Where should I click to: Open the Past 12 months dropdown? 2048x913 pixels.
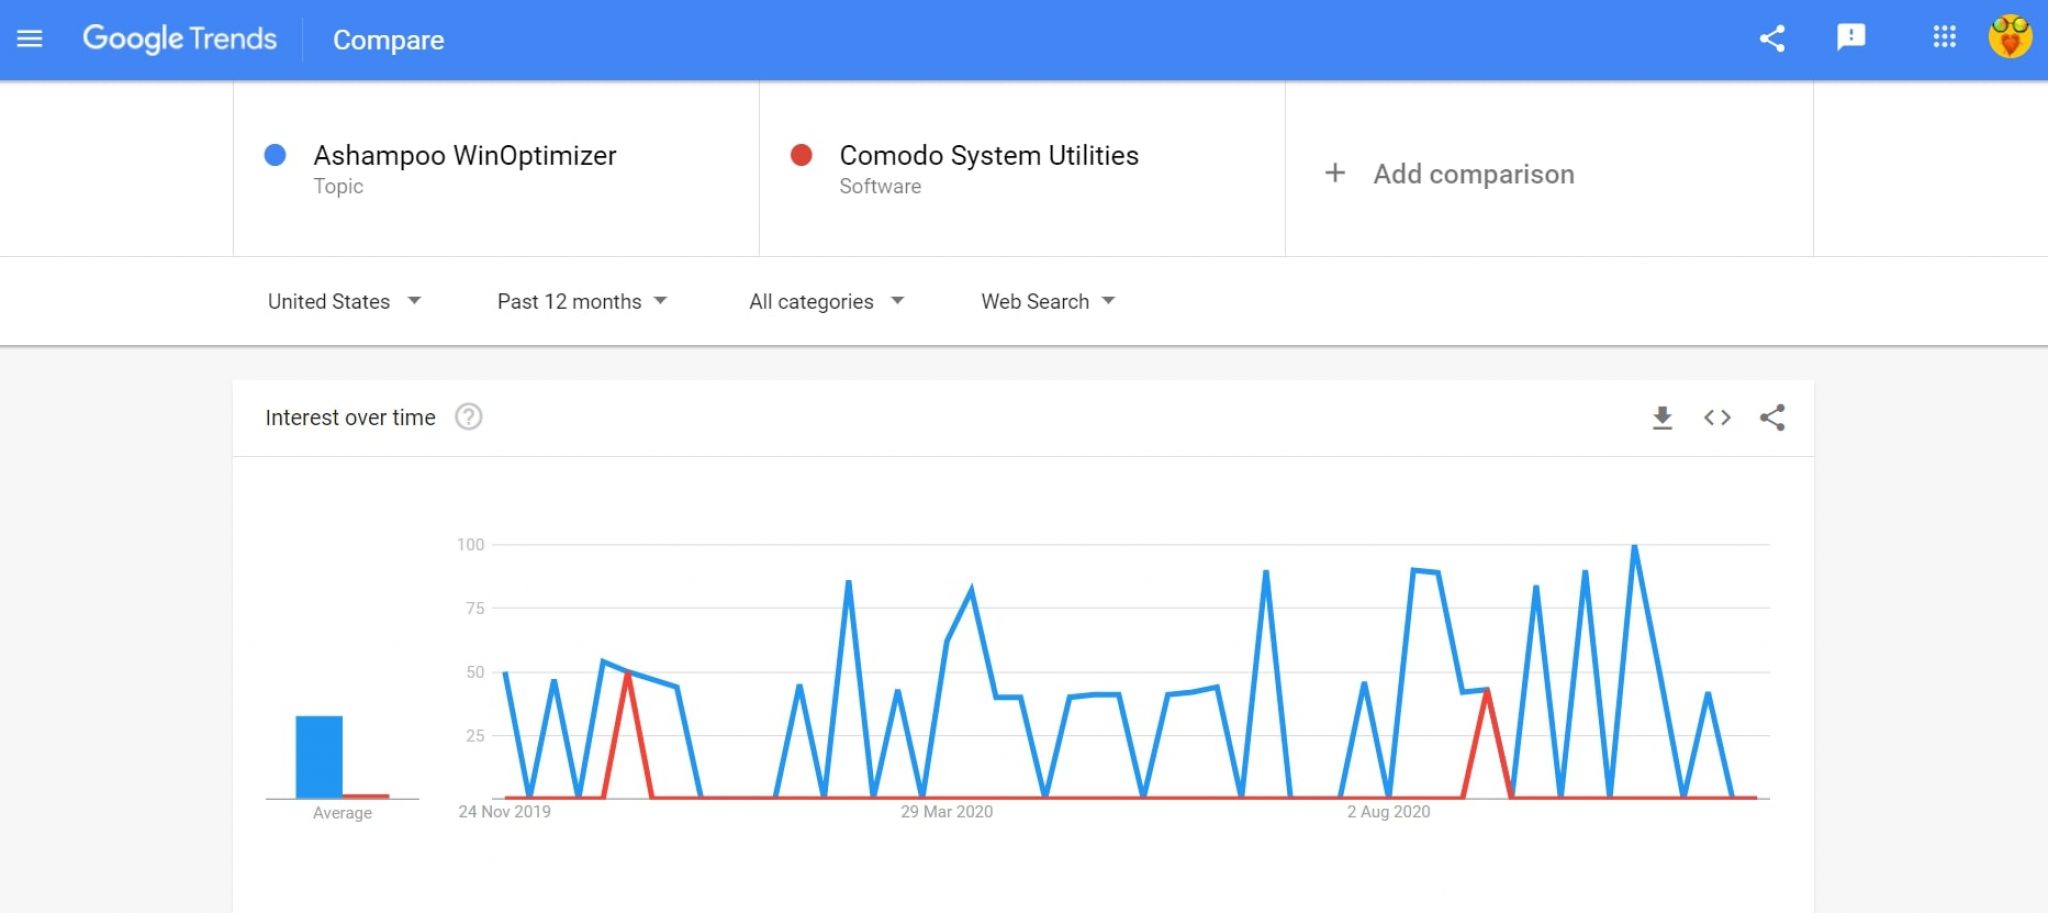click(582, 301)
